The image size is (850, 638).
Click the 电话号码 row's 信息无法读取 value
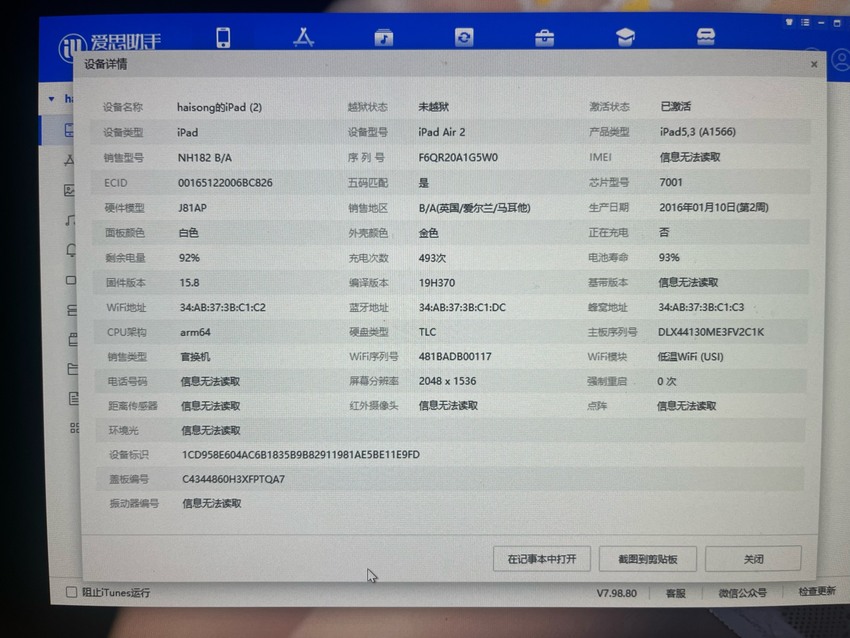210,381
